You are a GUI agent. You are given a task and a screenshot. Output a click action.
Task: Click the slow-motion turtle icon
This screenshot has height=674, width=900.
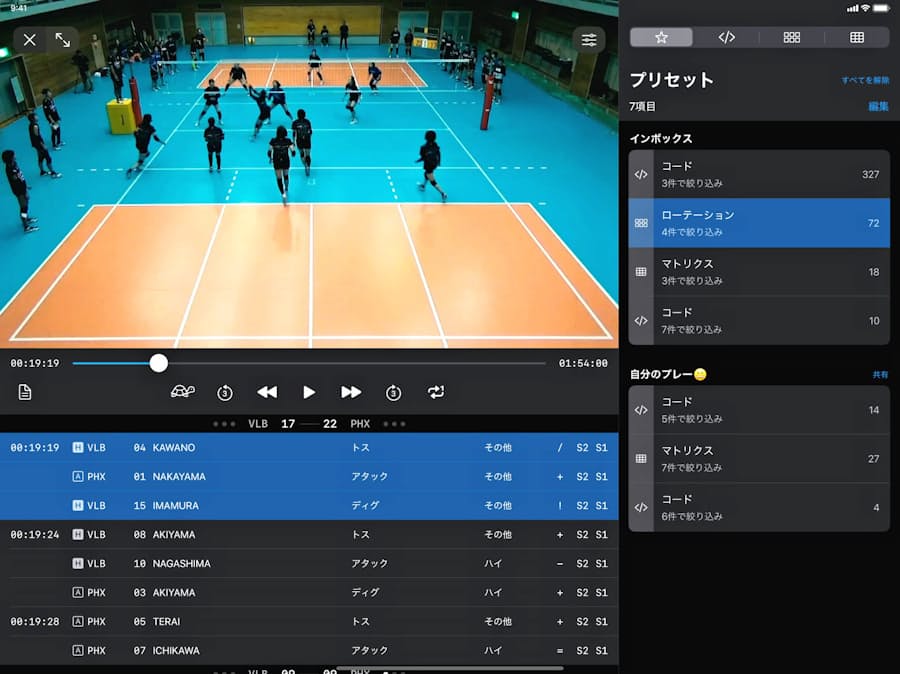pos(183,392)
